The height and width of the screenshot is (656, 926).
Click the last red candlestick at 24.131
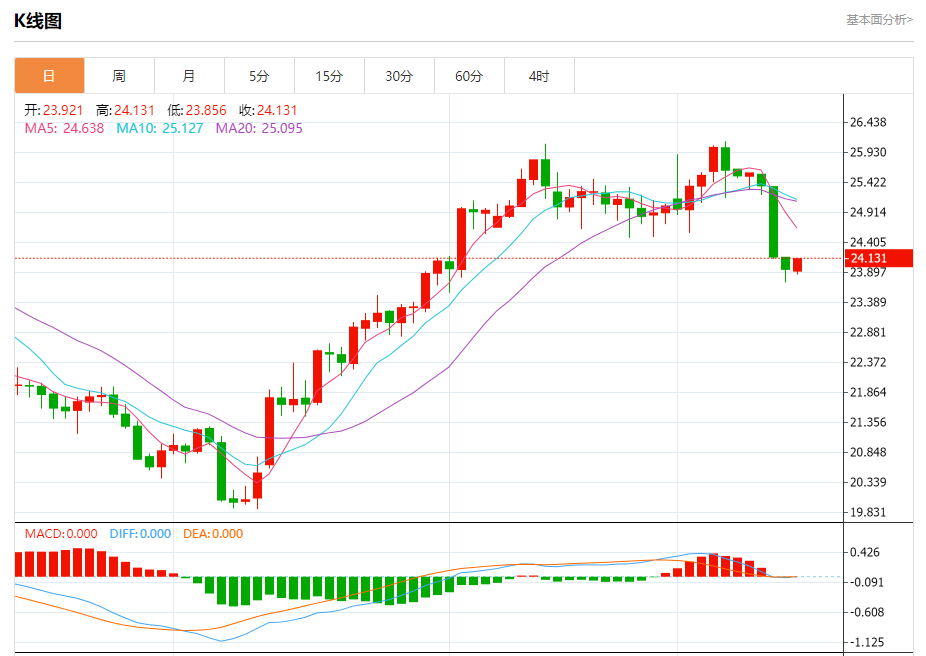[x=797, y=265]
